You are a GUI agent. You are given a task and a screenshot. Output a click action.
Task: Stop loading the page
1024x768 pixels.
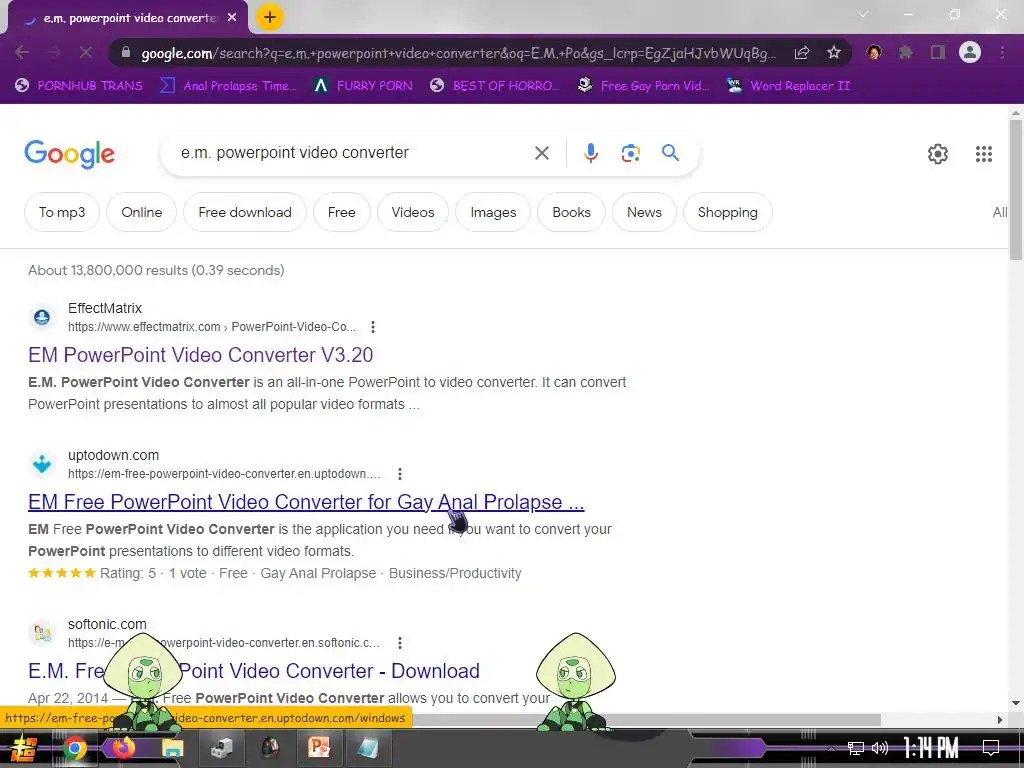tap(86, 52)
